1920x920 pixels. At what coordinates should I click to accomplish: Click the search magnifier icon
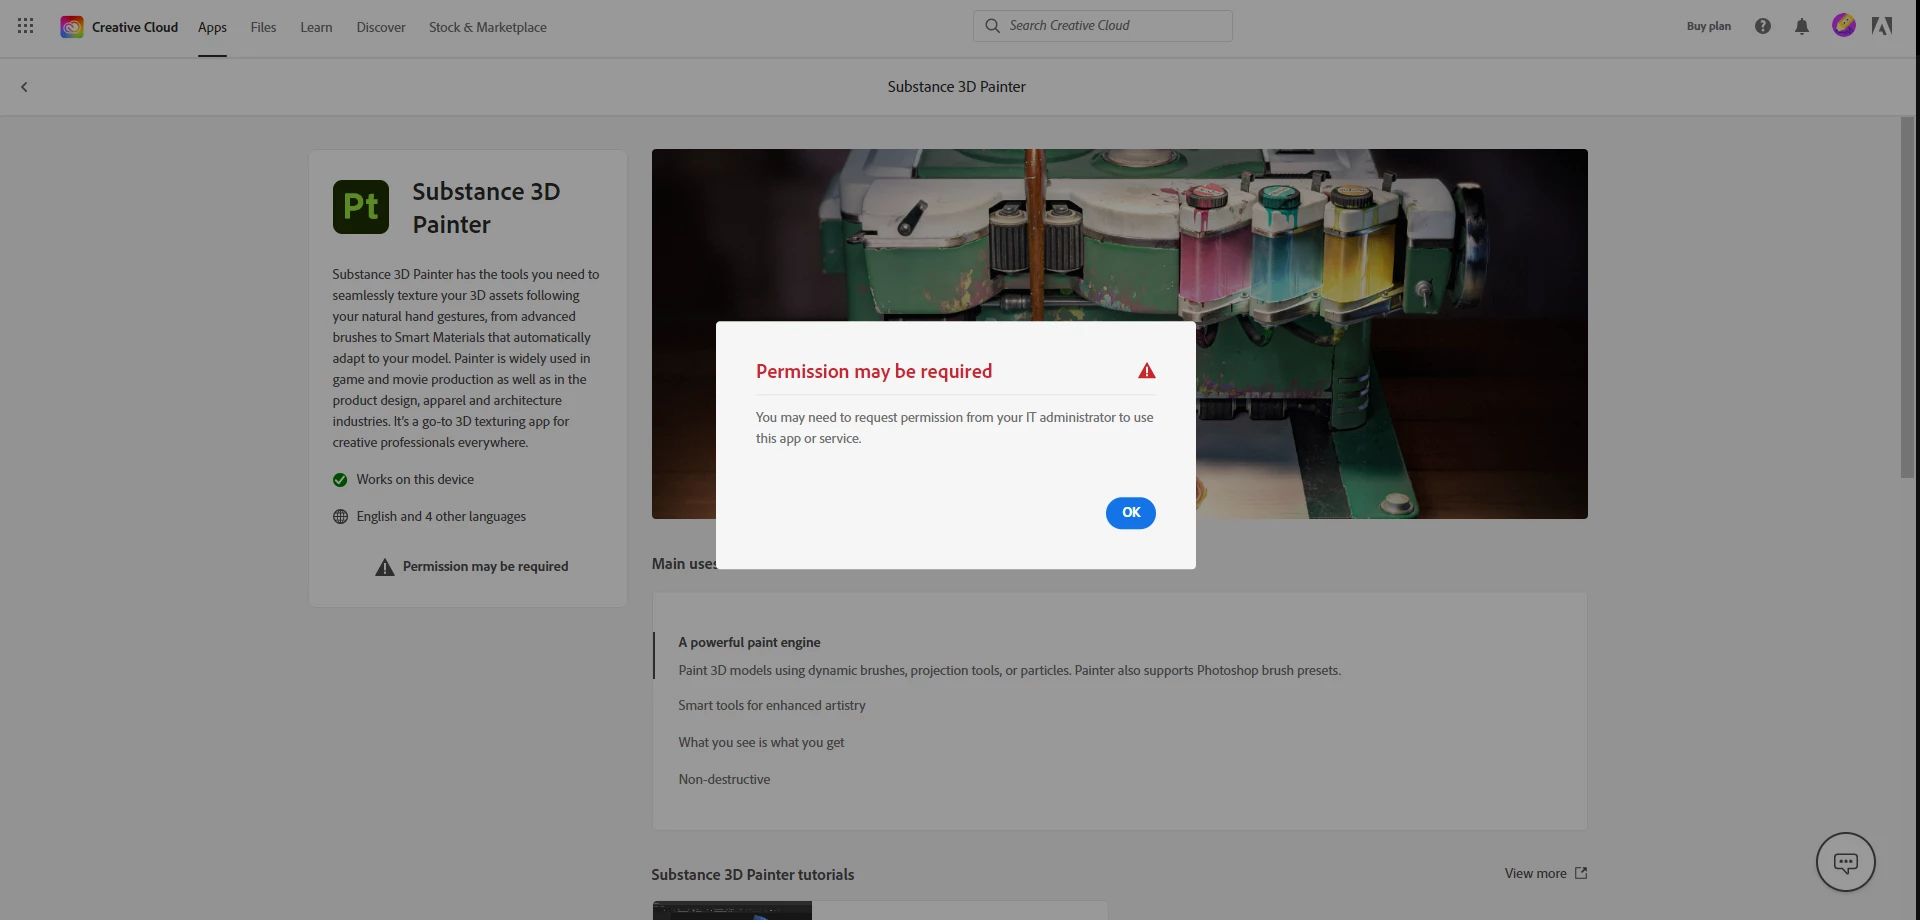pos(992,26)
